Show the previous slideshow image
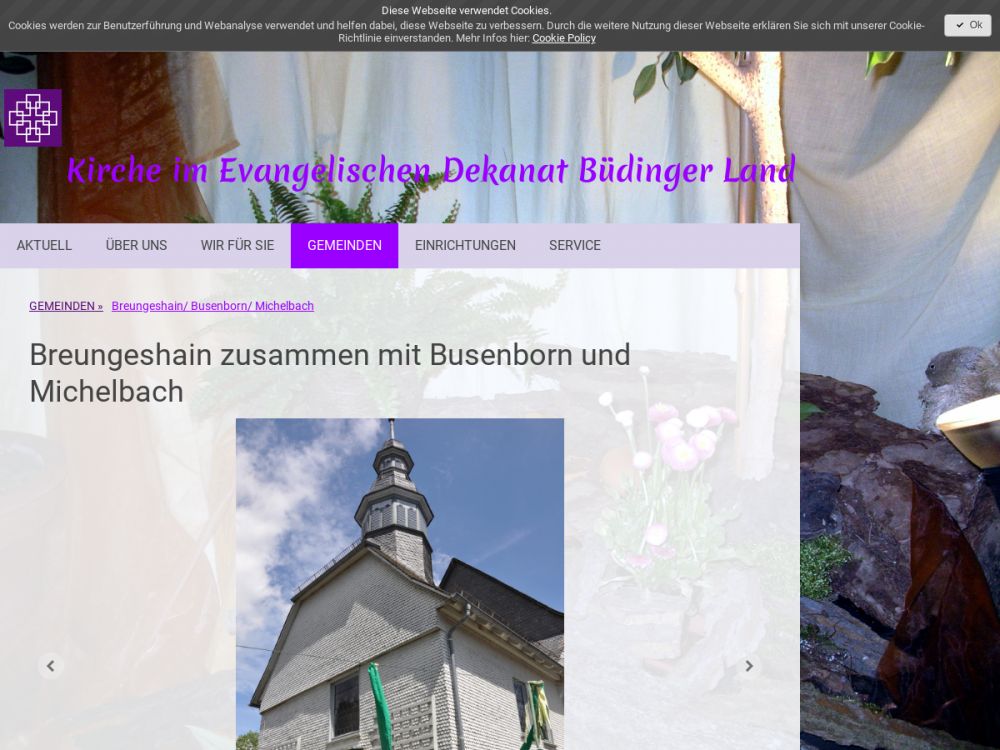The width and height of the screenshot is (1000, 750). click(x=51, y=666)
